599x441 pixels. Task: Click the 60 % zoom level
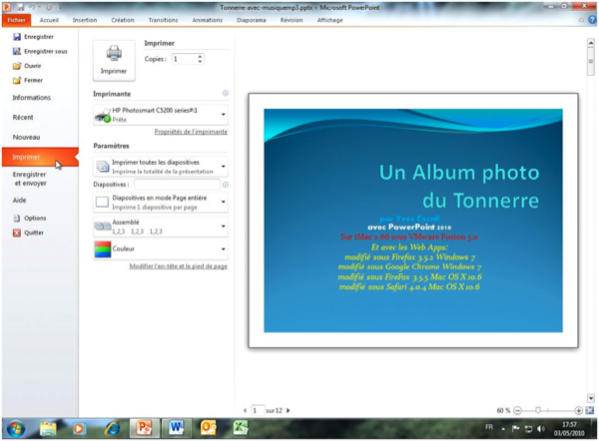click(x=503, y=410)
